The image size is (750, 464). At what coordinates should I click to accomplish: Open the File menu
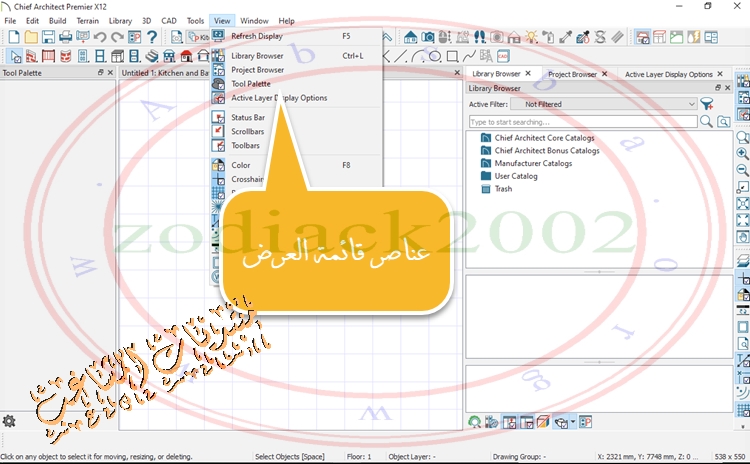tap(10, 21)
